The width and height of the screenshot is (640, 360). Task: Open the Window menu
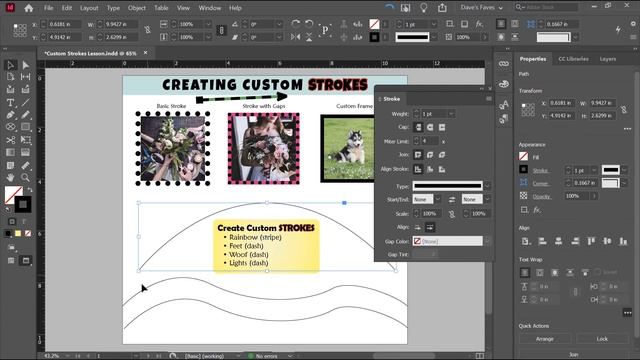click(x=210, y=8)
